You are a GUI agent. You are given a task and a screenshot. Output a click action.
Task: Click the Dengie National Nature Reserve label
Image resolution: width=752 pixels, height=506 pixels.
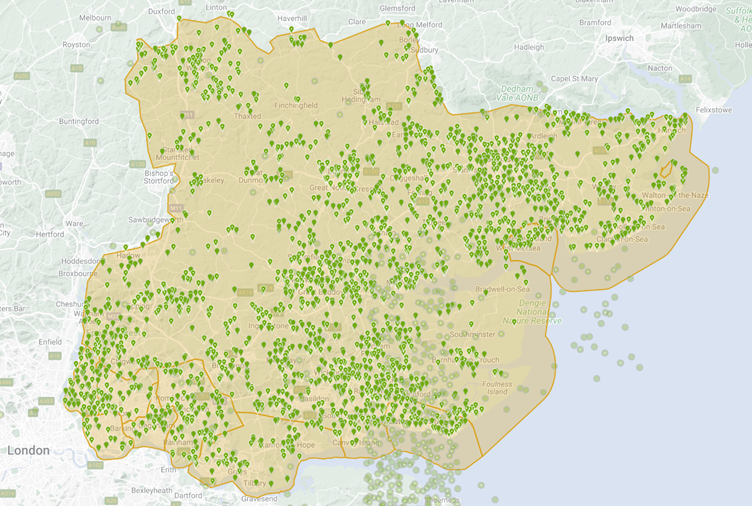click(x=532, y=312)
